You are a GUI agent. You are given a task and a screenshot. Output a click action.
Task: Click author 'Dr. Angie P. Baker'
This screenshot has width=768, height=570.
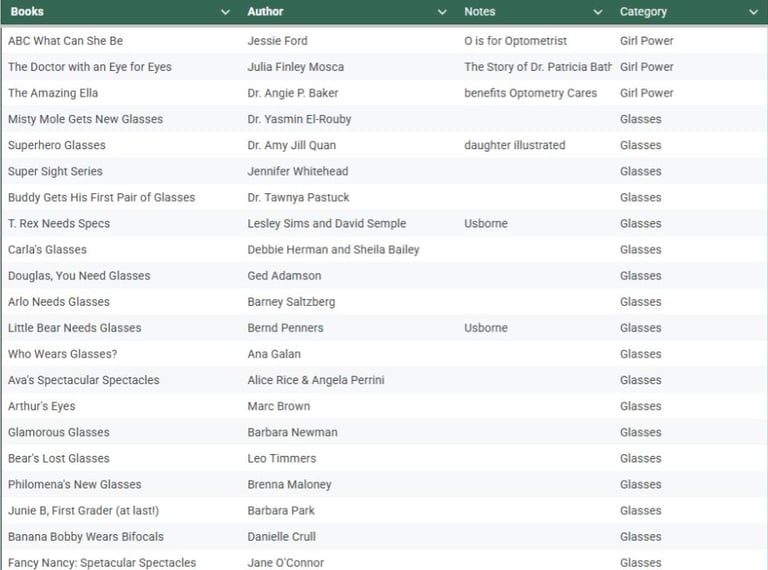click(x=292, y=93)
